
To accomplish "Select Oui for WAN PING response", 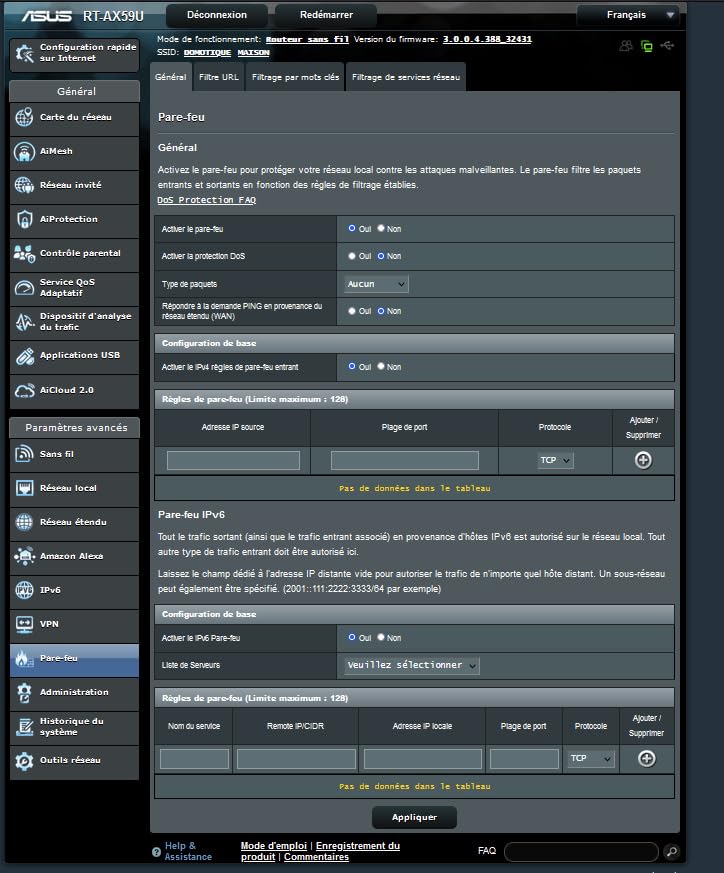I will tap(352, 311).
